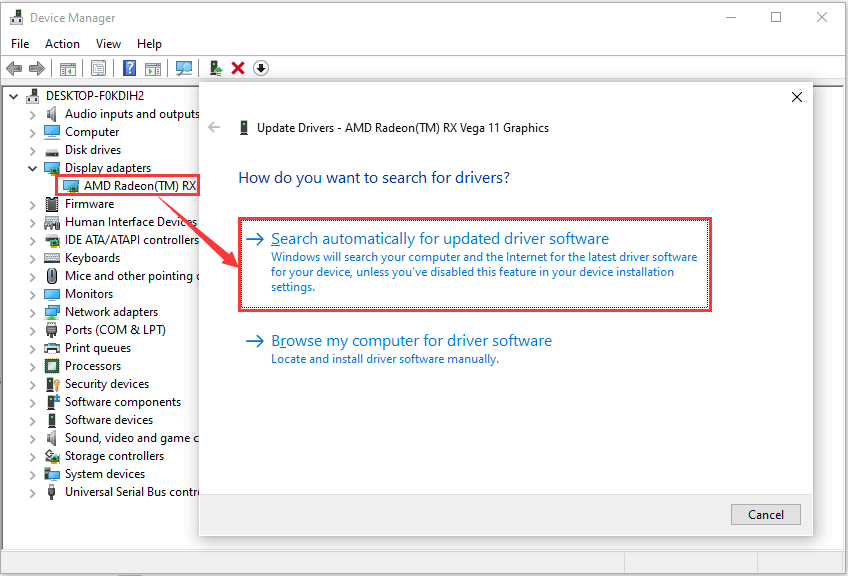Close the Update Drivers dialog
This screenshot has height=576, width=848.
[x=797, y=97]
